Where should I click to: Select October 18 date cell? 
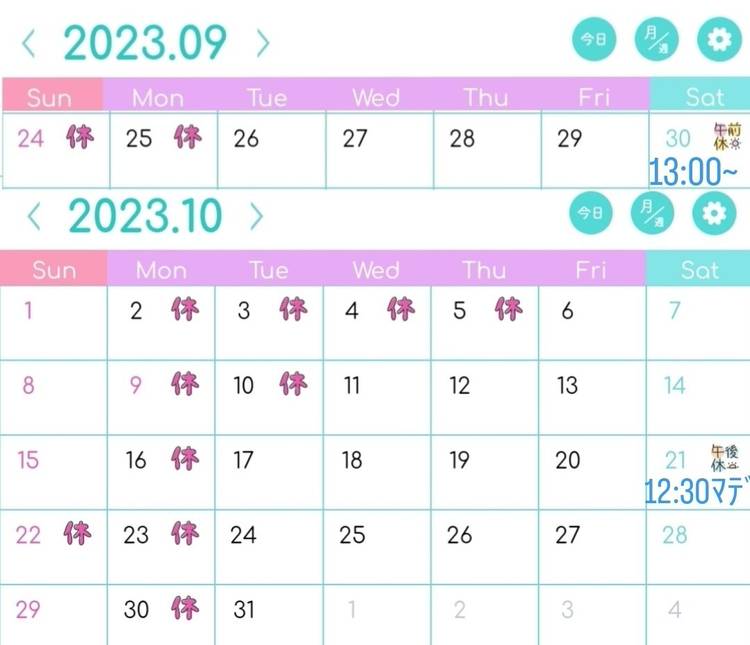pyautogui.click(x=376, y=472)
